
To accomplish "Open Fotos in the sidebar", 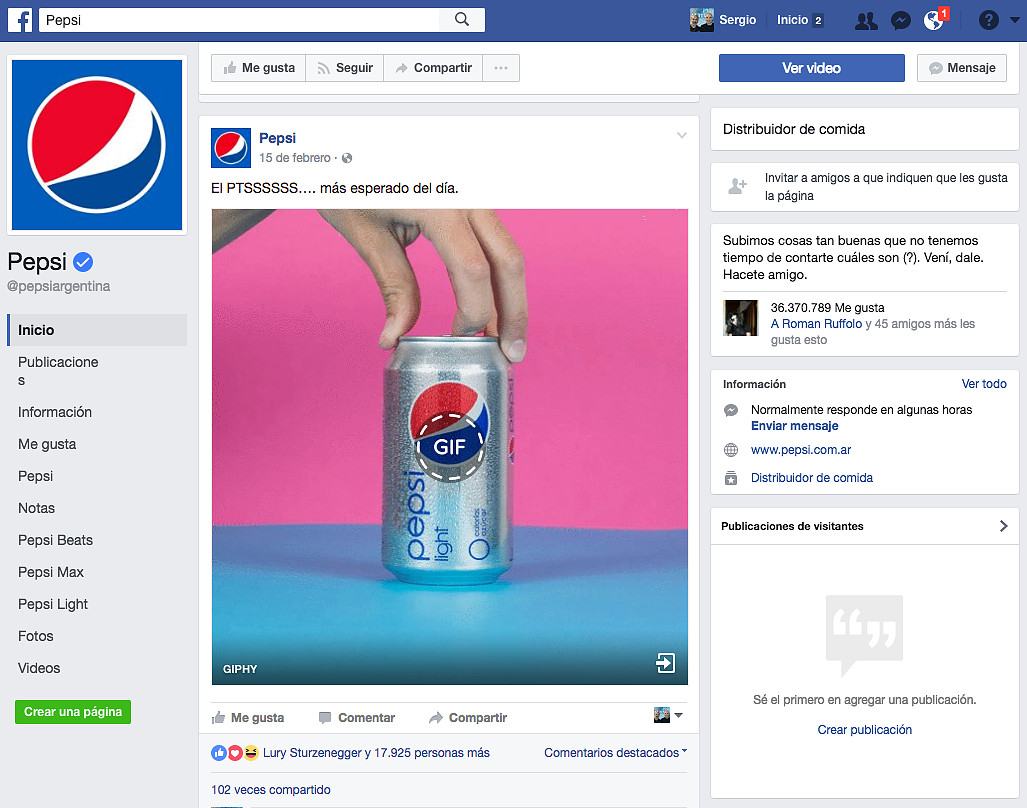I will click(36, 636).
